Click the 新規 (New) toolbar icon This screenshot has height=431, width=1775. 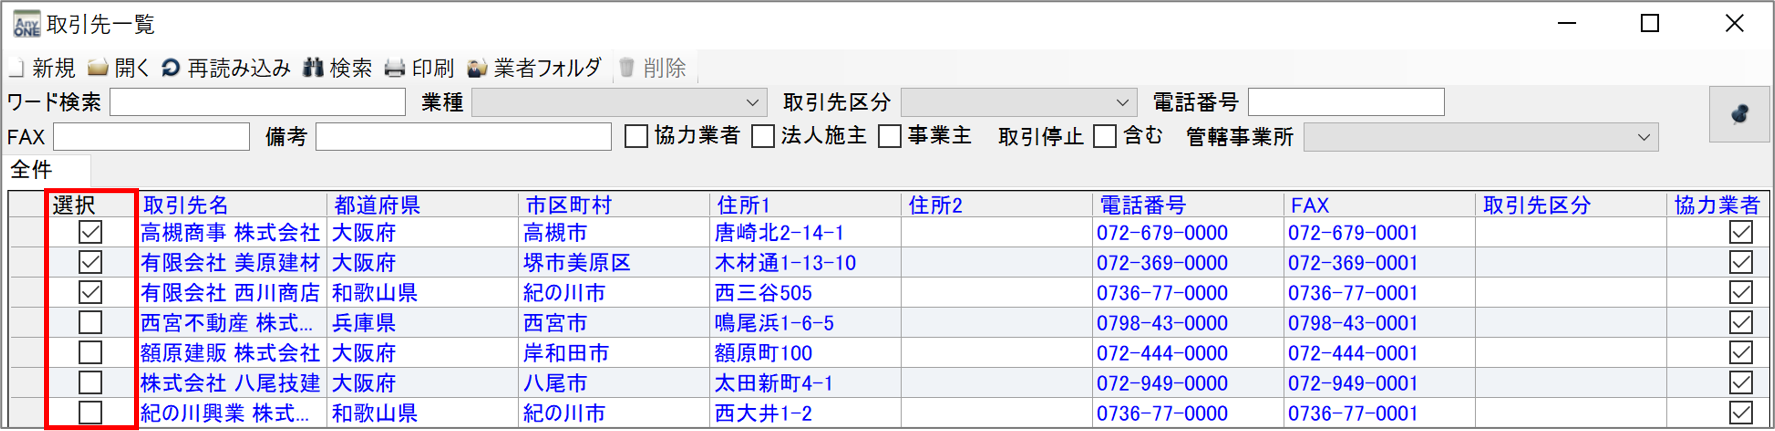17,68
